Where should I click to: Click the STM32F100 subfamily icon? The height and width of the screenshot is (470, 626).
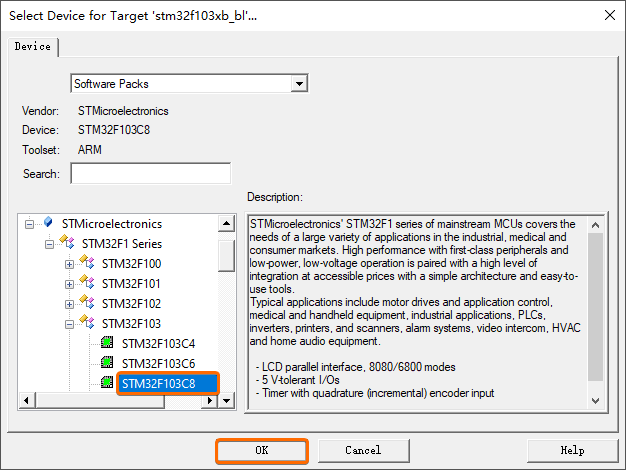point(87,262)
